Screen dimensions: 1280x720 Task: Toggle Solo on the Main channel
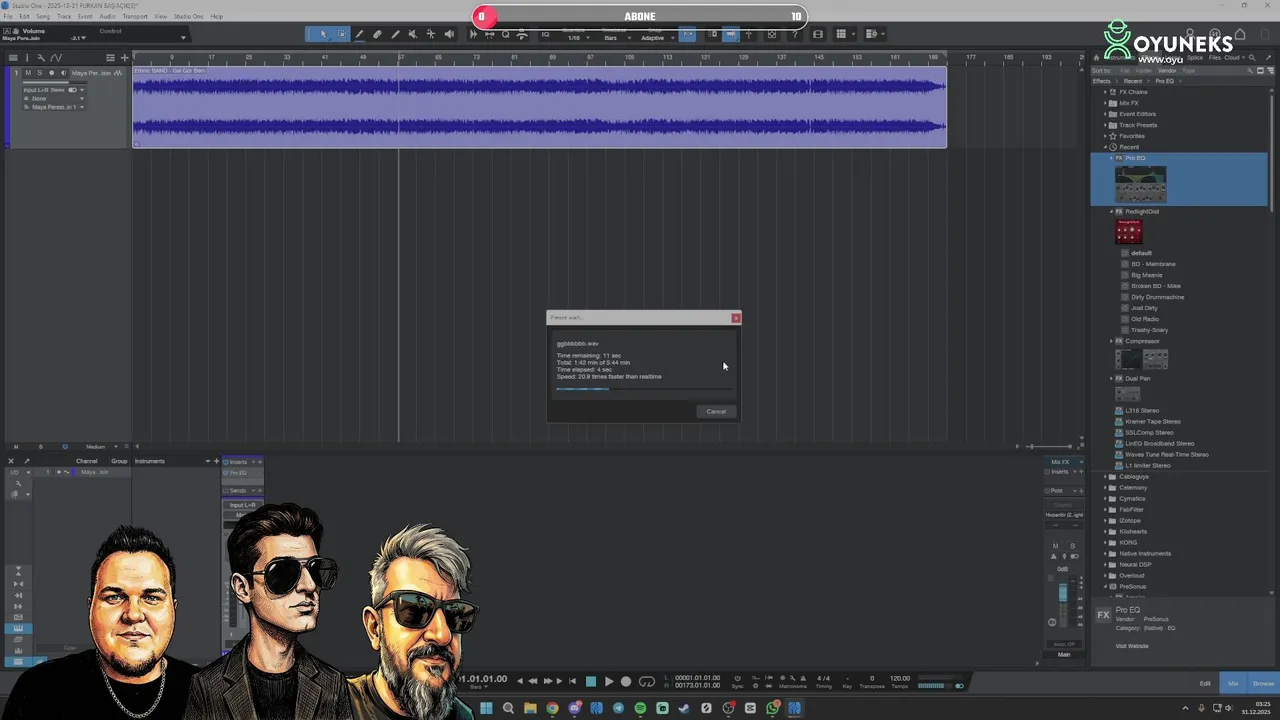[1073, 546]
